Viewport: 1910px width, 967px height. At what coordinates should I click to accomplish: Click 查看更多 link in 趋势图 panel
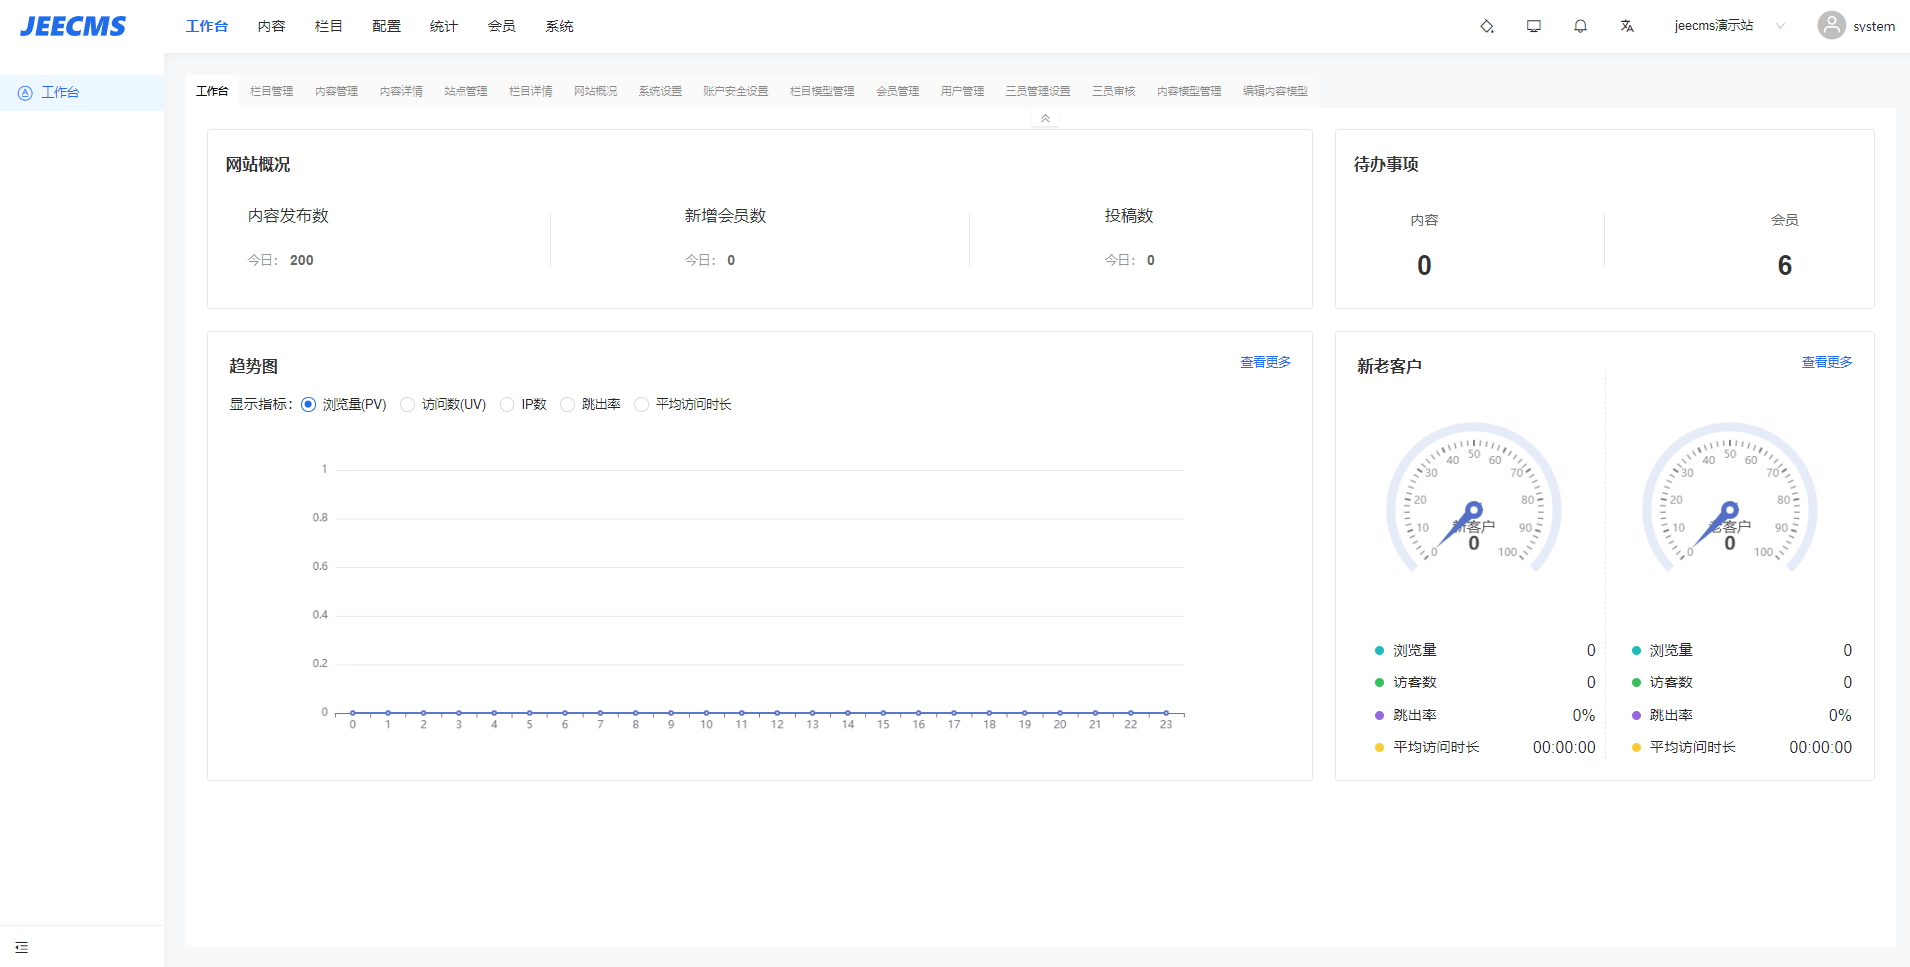[x=1265, y=362]
